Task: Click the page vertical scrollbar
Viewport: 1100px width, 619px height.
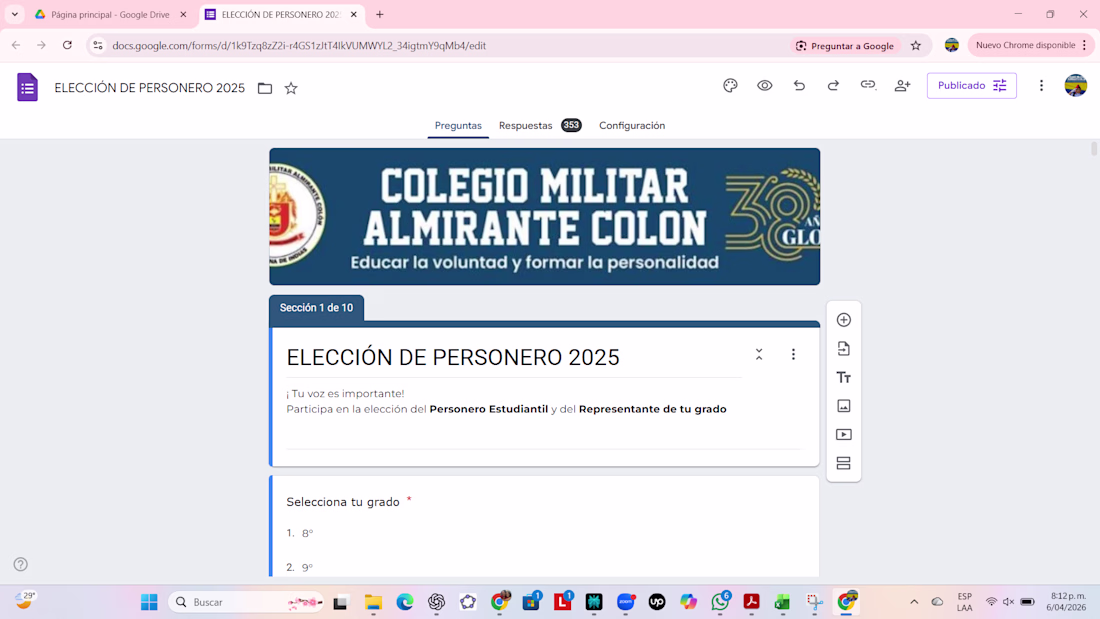Action: (x=1094, y=149)
